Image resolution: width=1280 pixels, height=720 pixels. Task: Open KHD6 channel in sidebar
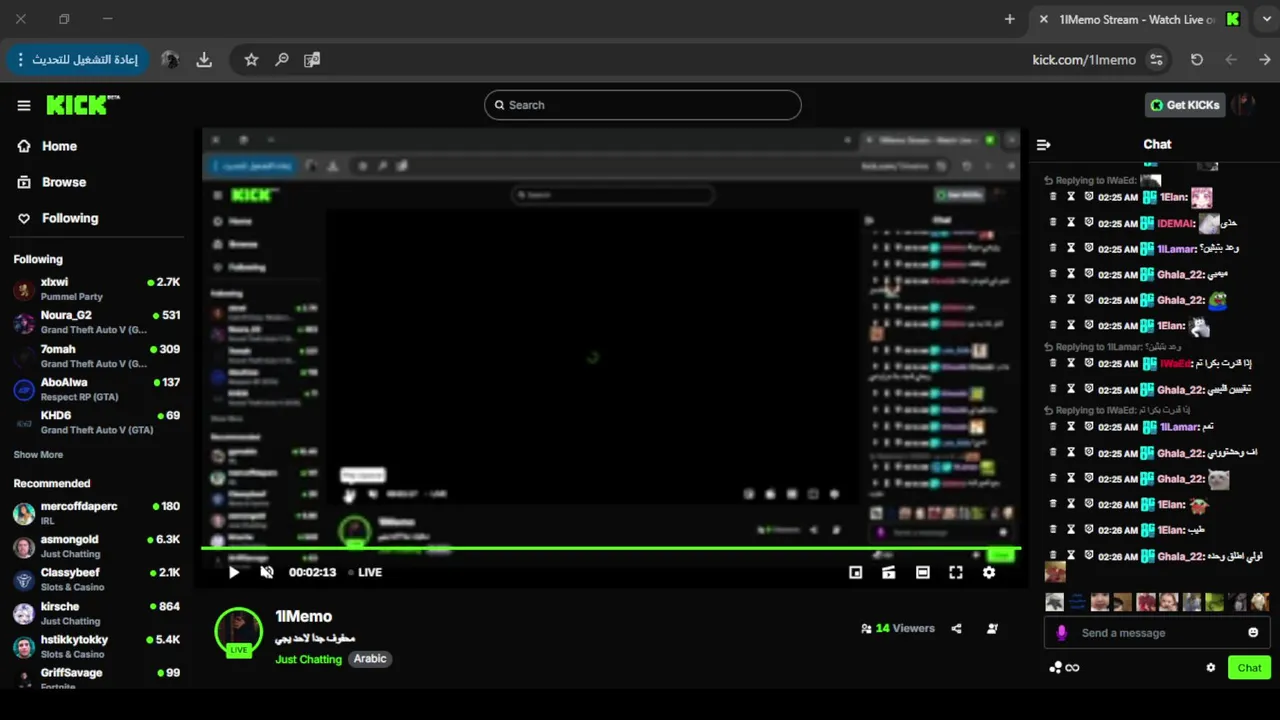[97, 422]
